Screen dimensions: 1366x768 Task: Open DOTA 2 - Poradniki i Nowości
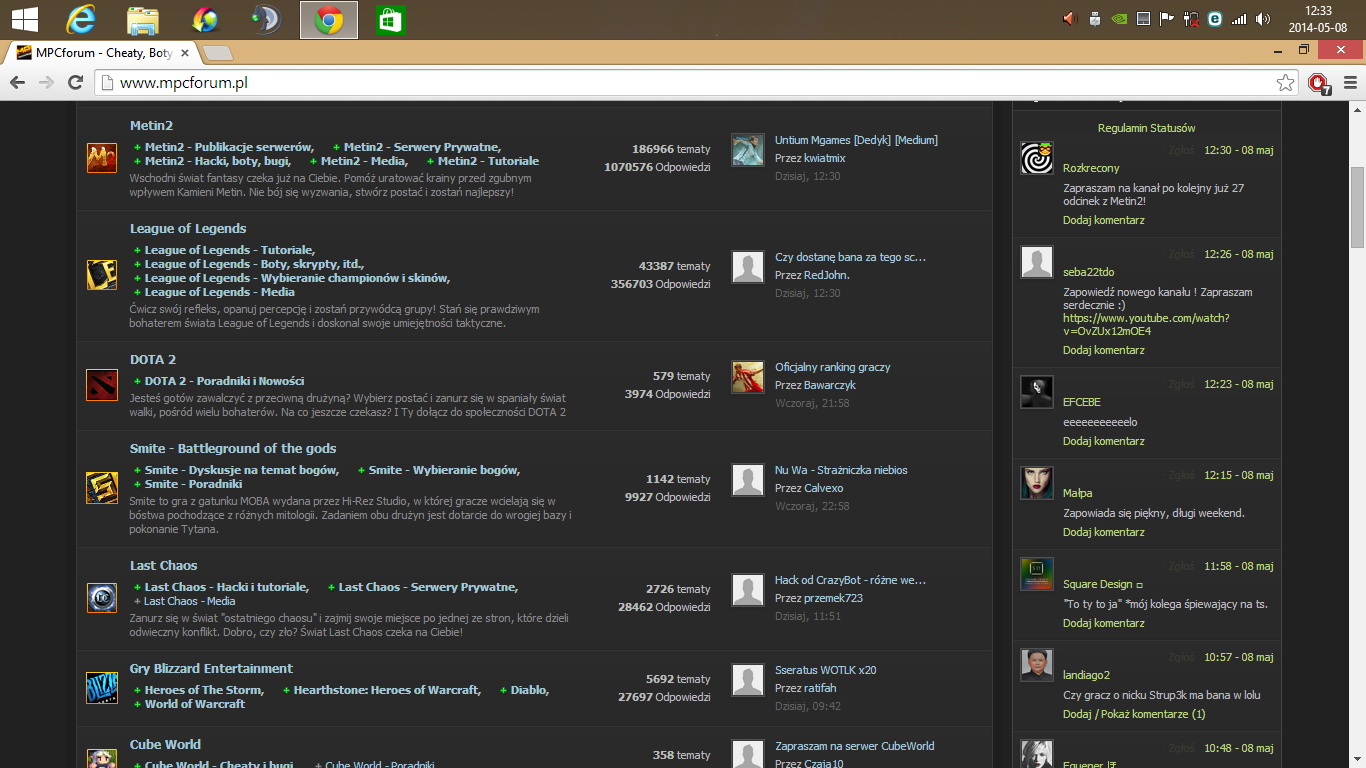pos(224,381)
